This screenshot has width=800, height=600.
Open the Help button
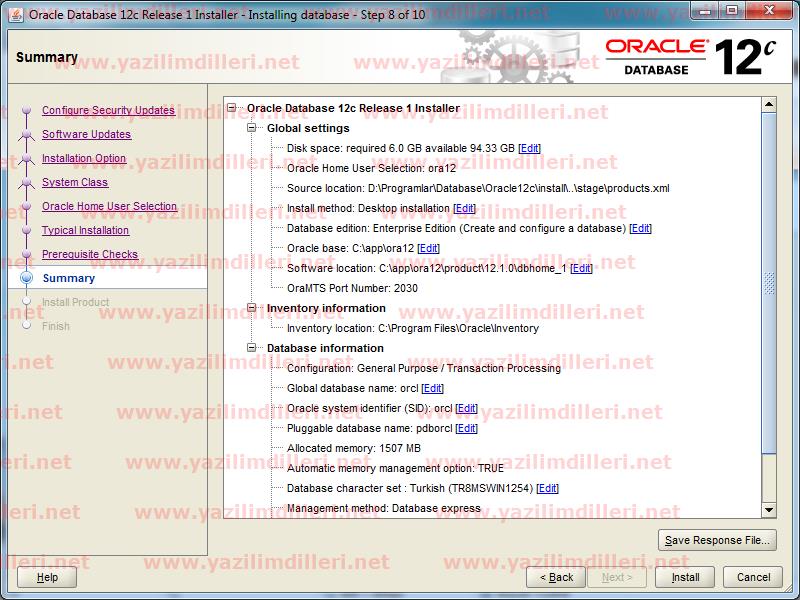tap(47, 577)
